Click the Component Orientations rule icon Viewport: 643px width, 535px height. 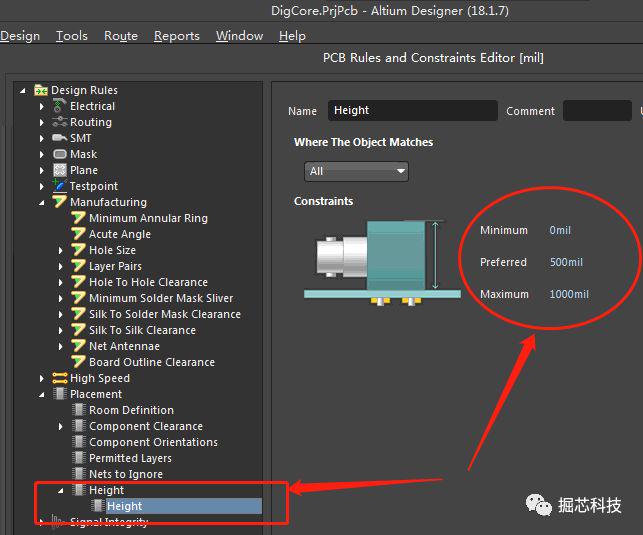pos(79,442)
